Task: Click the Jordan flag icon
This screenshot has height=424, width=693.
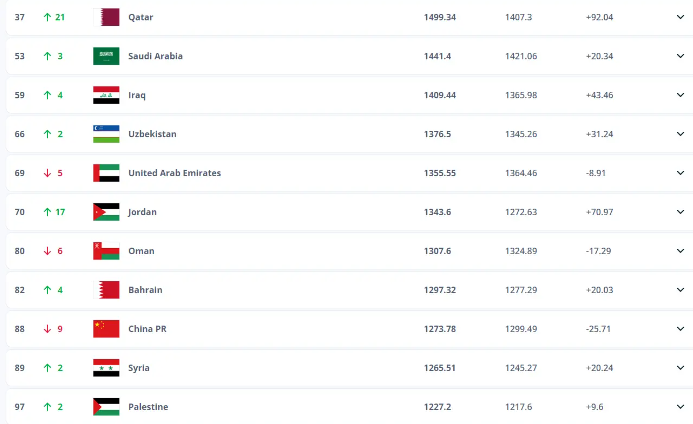Action: (106, 212)
